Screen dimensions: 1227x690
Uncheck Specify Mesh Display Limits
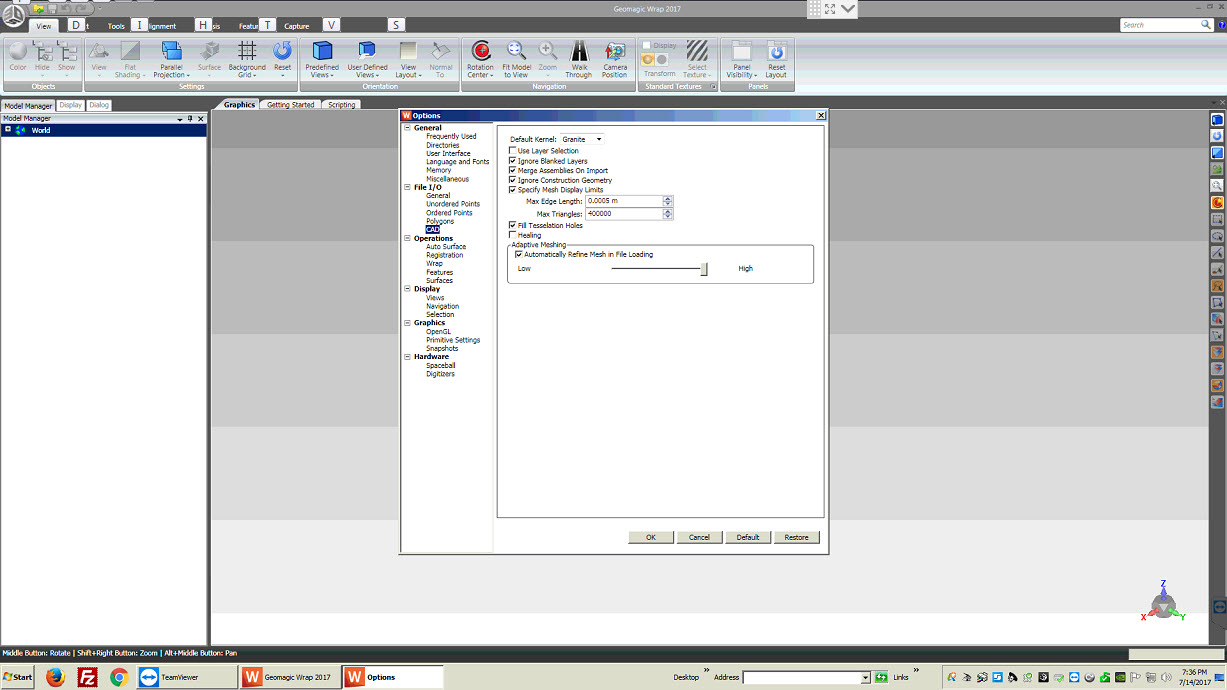tap(513, 190)
